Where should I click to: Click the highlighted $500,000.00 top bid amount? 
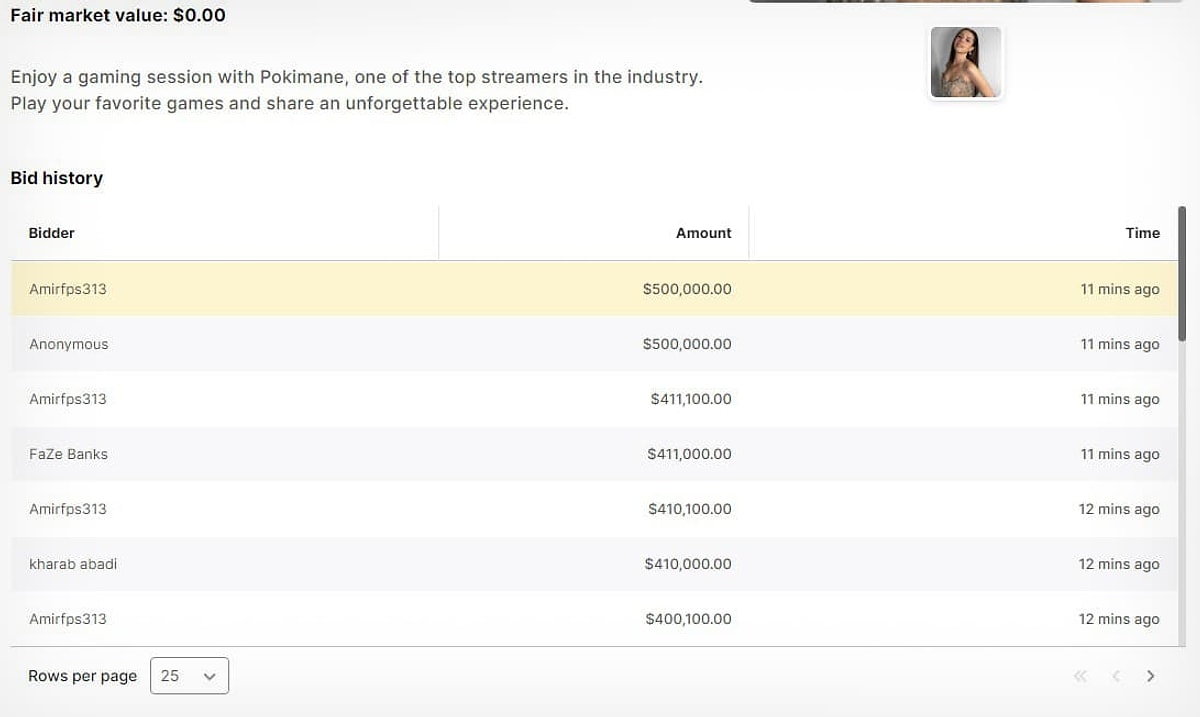pos(687,289)
